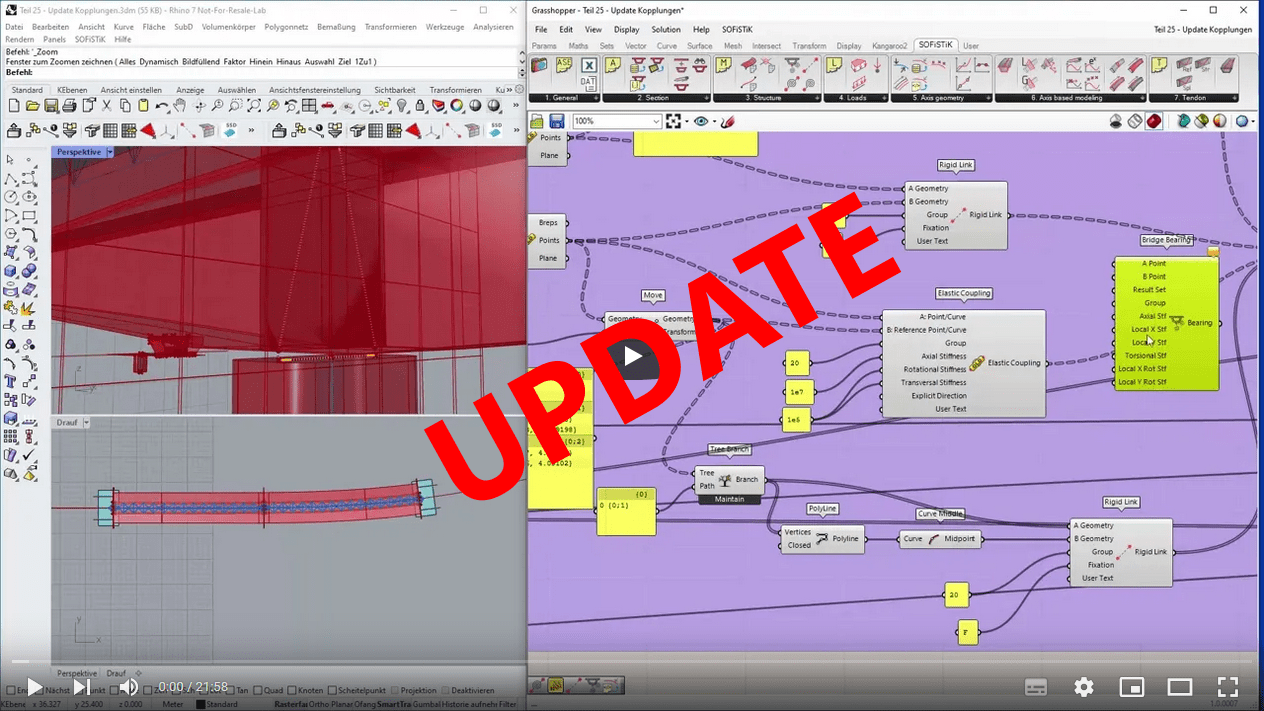Click the Ansicht einstellen toolbar tab in Rhino
1264x711 pixels.
pyautogui.click(x=131, y=90)
